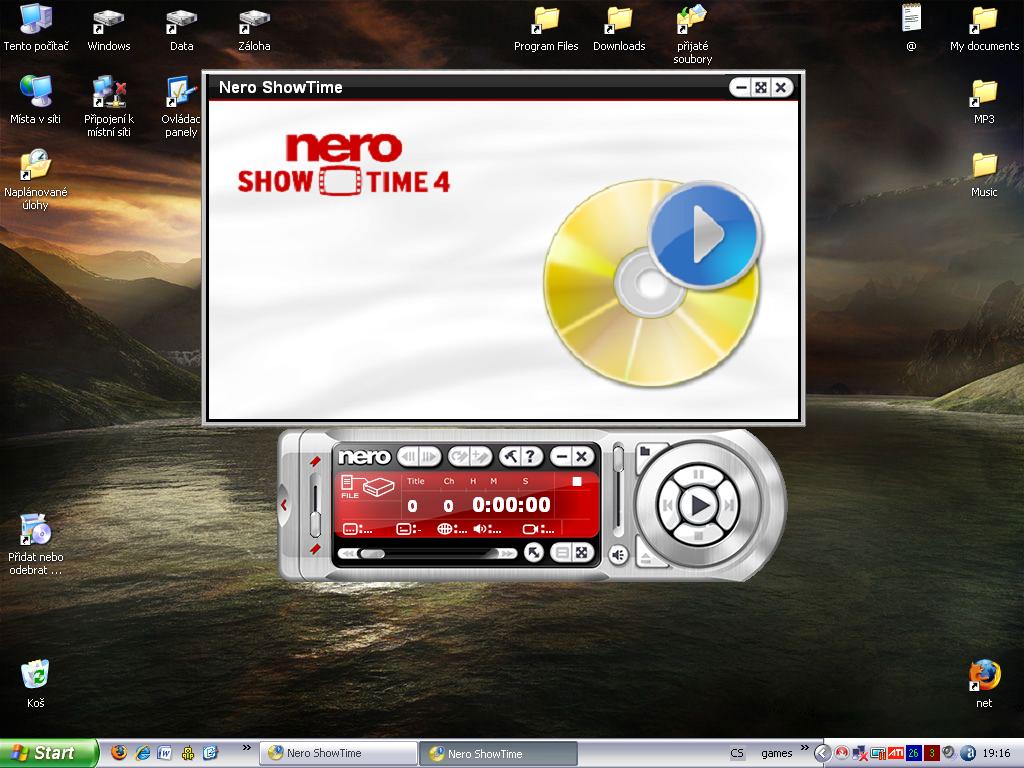
Task: Open Nero ShowTime settings (hammer icon)
Action: point(510,456)
